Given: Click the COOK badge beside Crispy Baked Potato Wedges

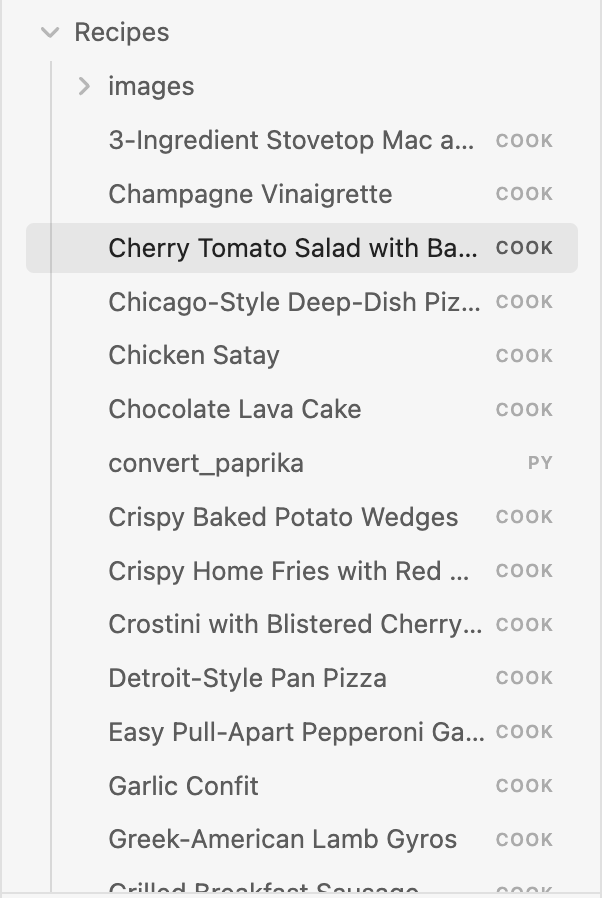Looking at the screenshot, I should (523, 517).
